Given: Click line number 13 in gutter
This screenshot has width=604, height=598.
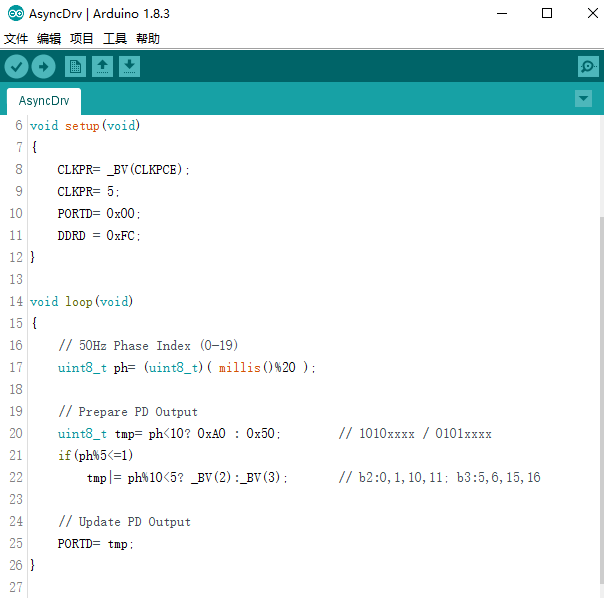Looking at the screenshot, I should coord(16,279).
